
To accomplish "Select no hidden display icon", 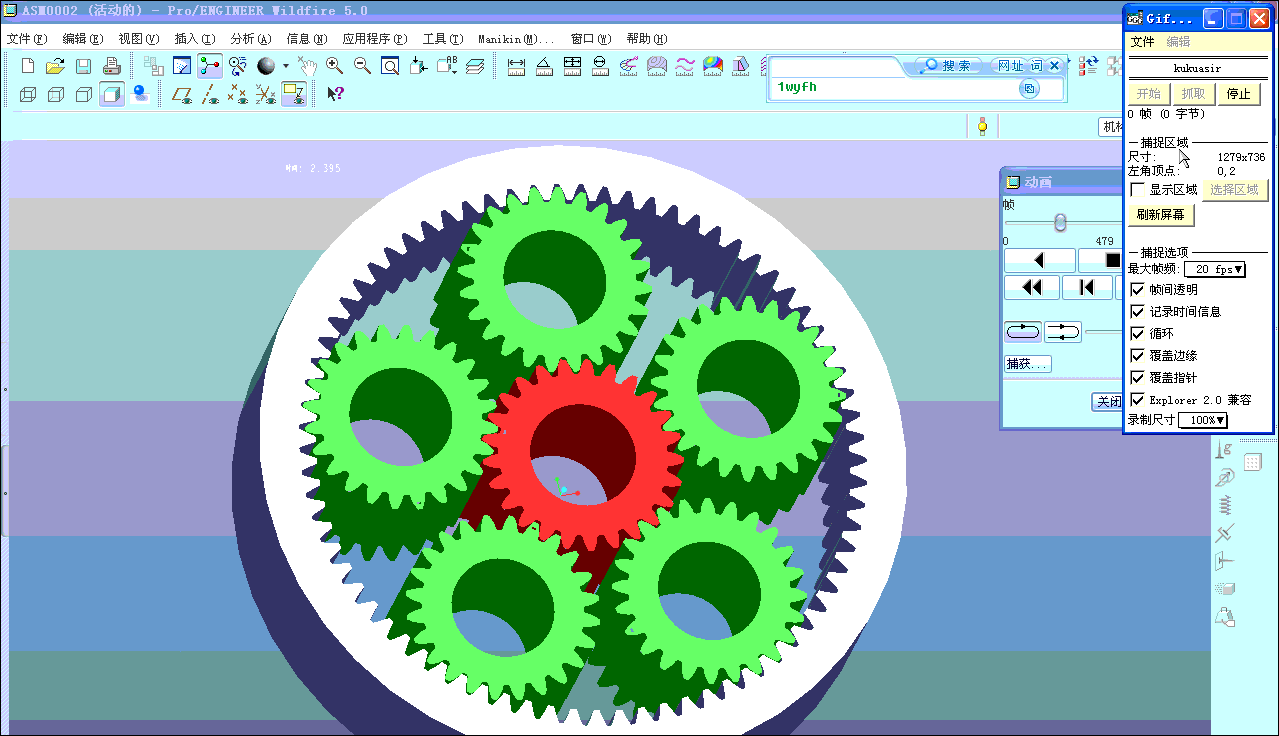I will [x=84, y=94].
